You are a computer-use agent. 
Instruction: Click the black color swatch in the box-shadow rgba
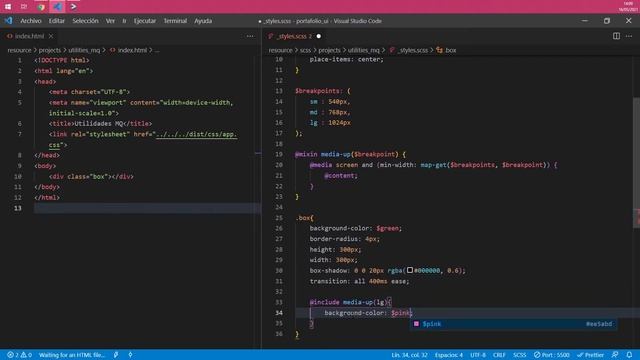pyautogui.click(x=410, y=270)
